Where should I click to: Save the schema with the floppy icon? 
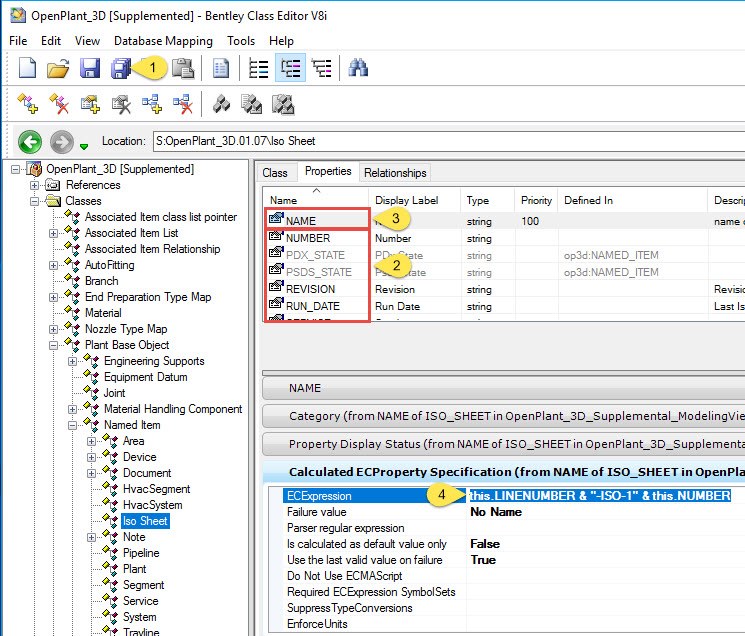[x=90, y=68]
